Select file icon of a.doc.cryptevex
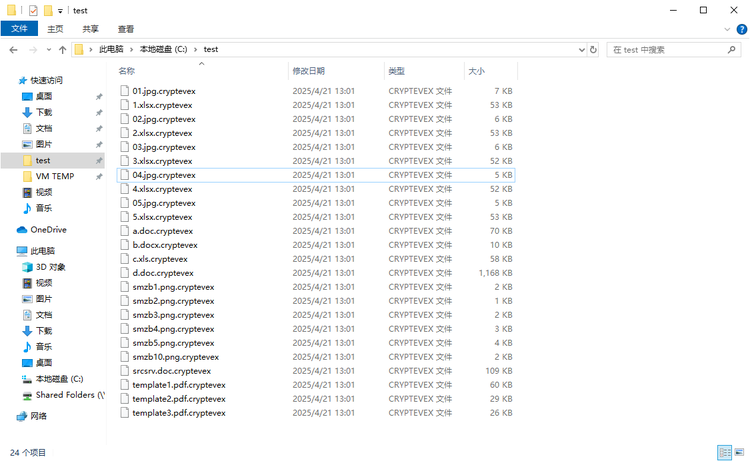750x461 pixels. click(124, 231)
